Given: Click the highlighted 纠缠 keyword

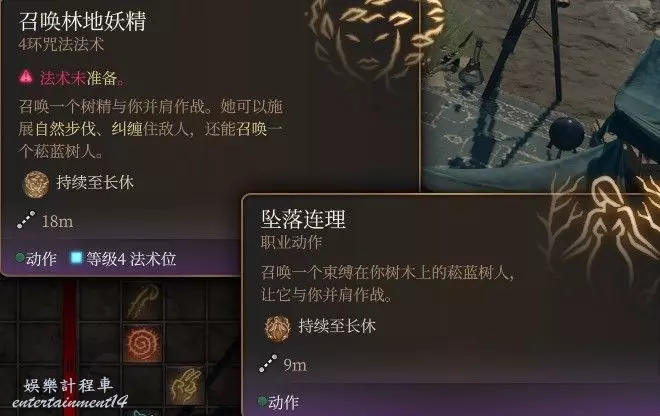Looking at the screenshot, I should pyautogui.click(x=127, y=129).
